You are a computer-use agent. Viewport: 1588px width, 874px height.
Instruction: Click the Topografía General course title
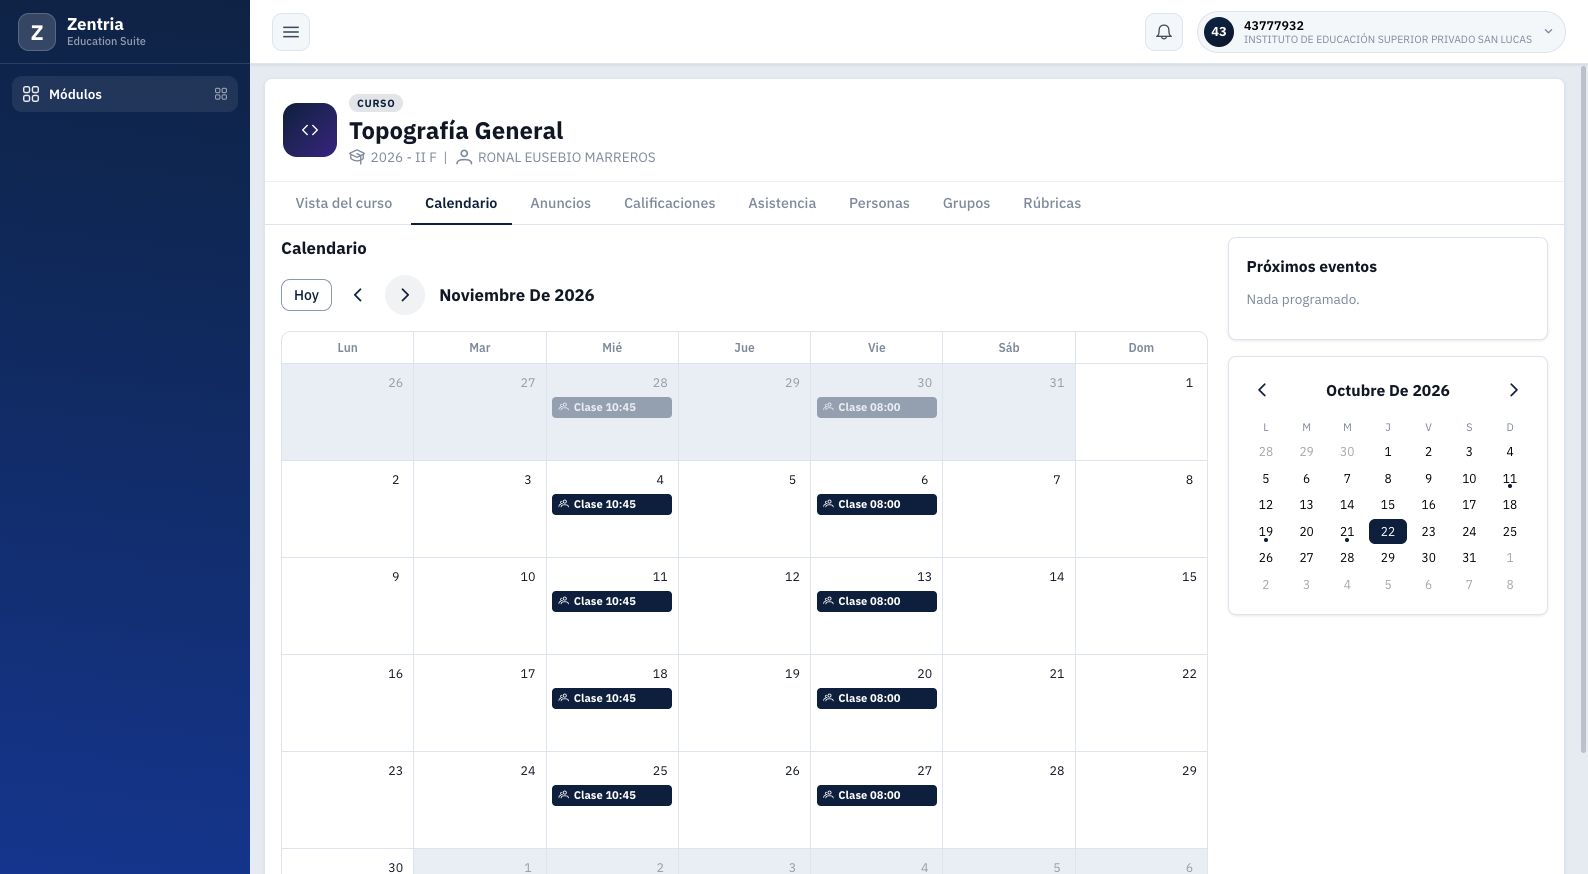pos(456,131)
